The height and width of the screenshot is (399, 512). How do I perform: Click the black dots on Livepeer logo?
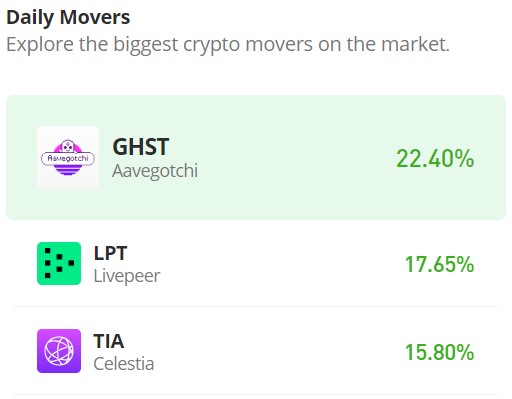tap(59, 263)
